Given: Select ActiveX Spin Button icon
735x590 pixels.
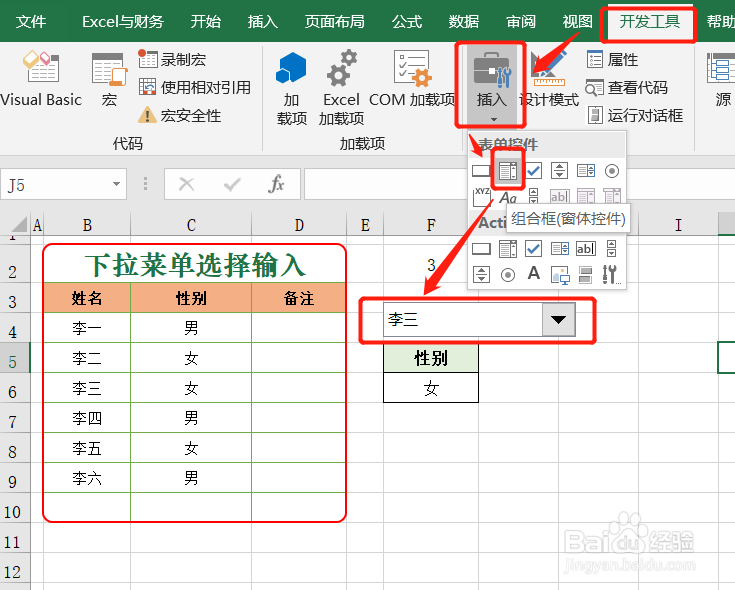Looking at the screenshot, I should point(481,274).
